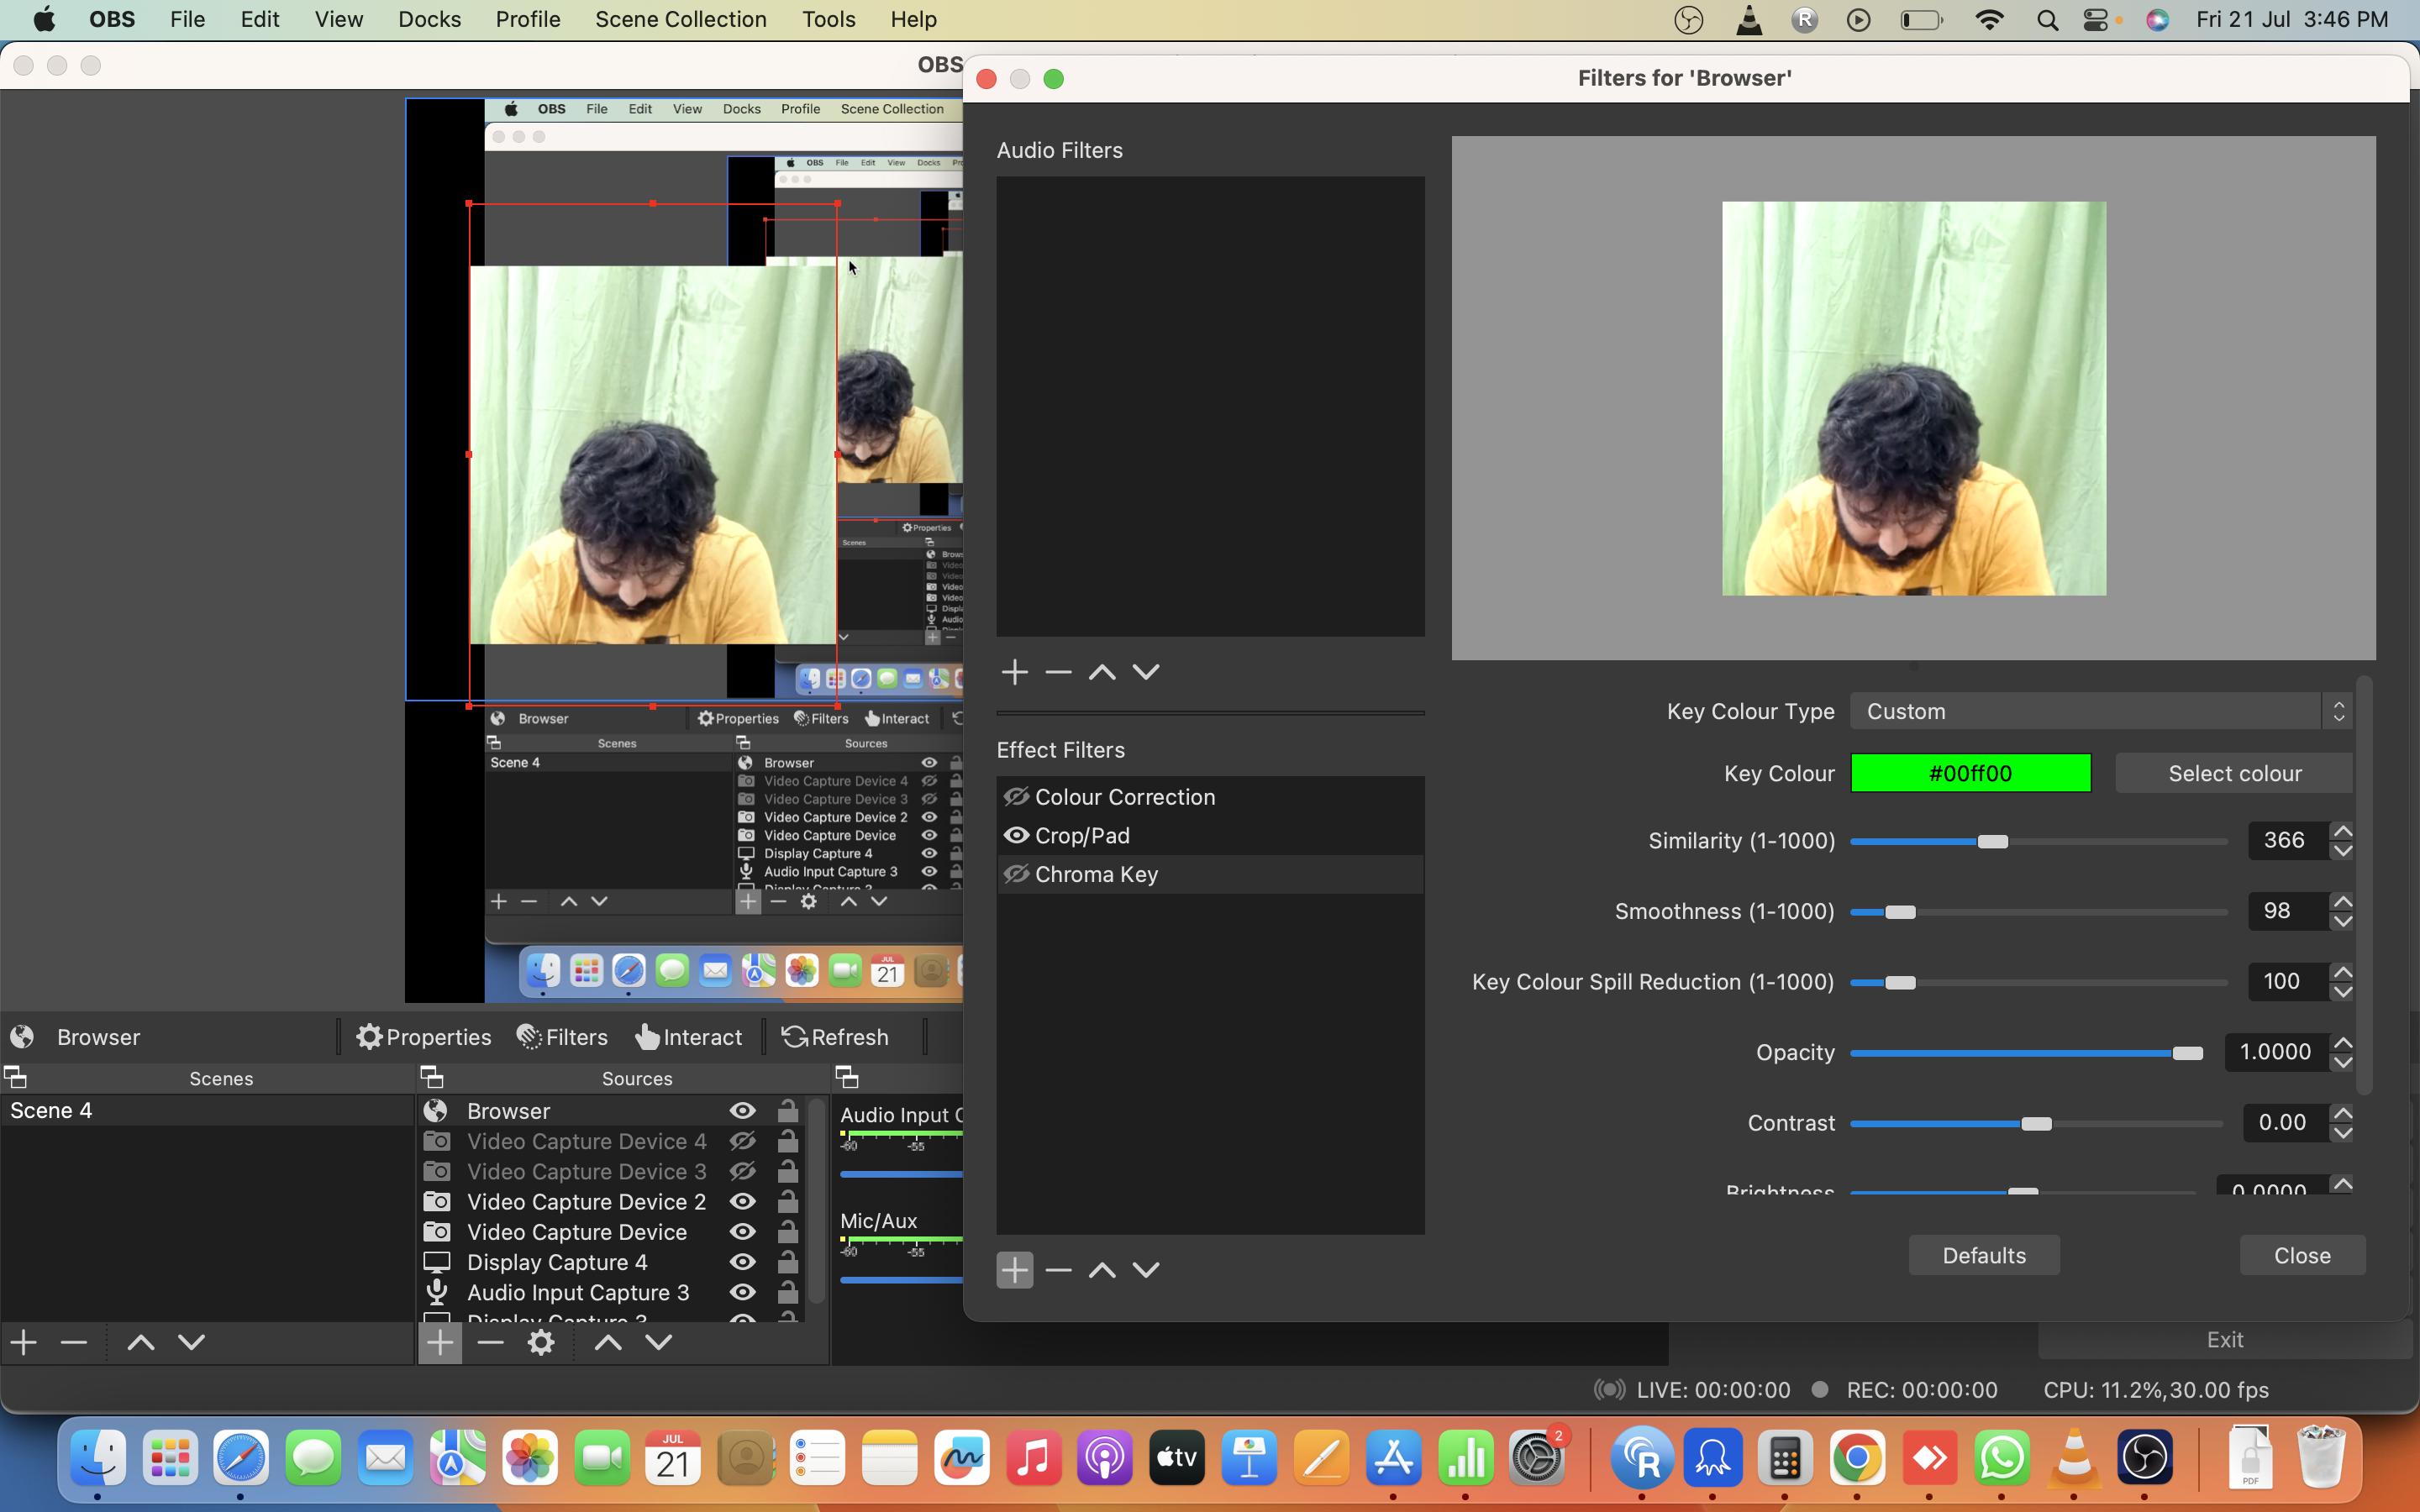Viewport: 2420px width, 1512px height.
Task: Decrease Similarity value with down stepper
Action: 2342,851
